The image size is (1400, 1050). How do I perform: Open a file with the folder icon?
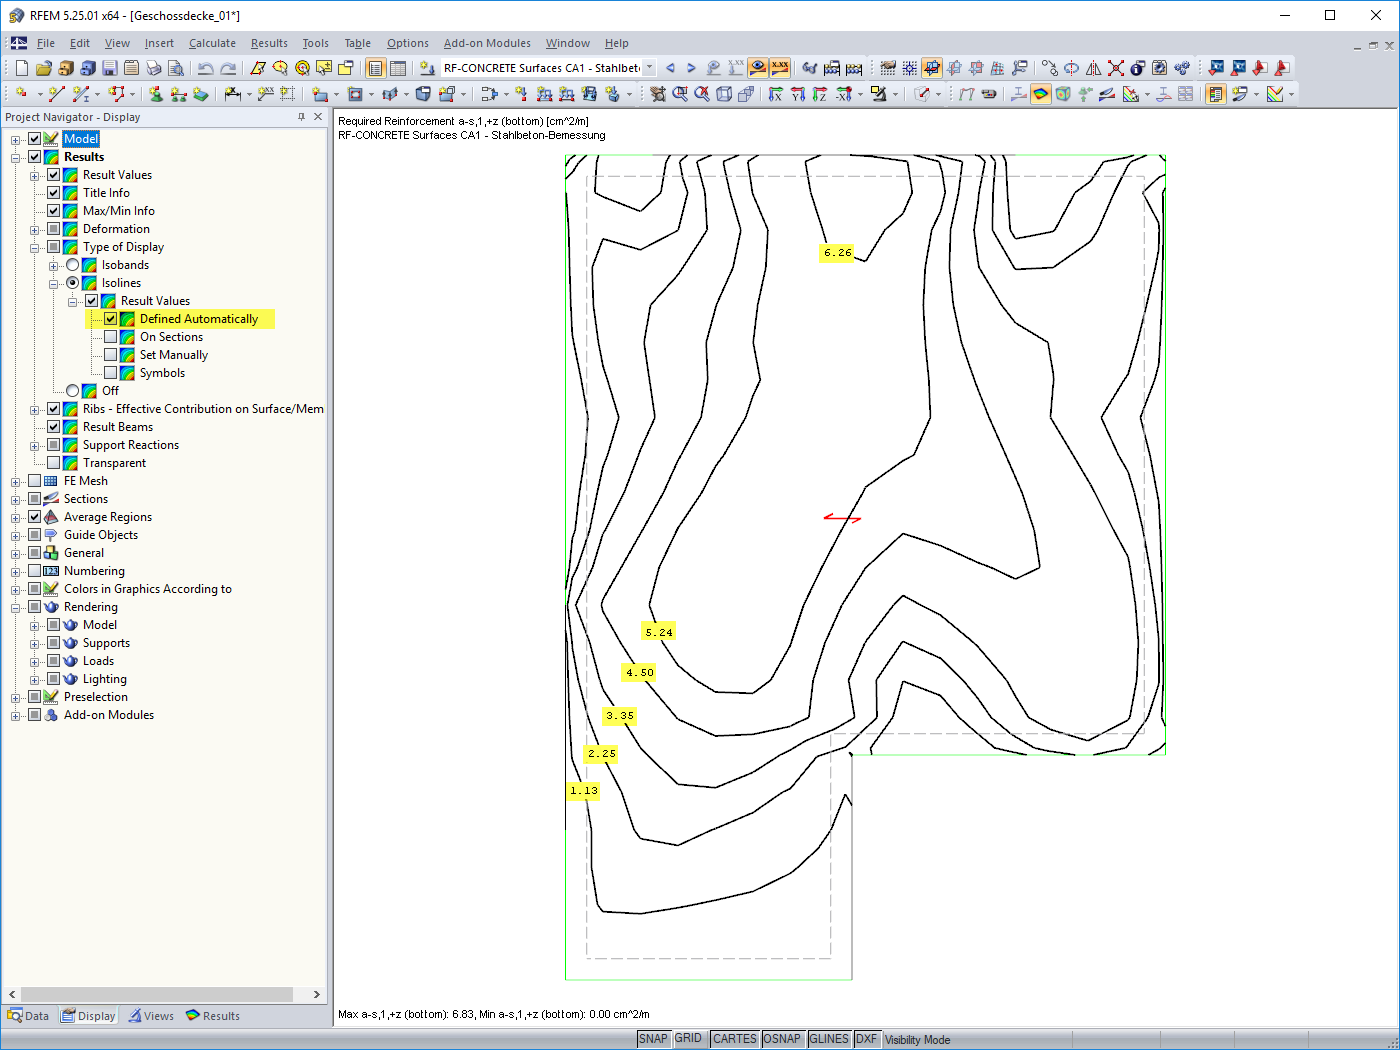point(44,68)
